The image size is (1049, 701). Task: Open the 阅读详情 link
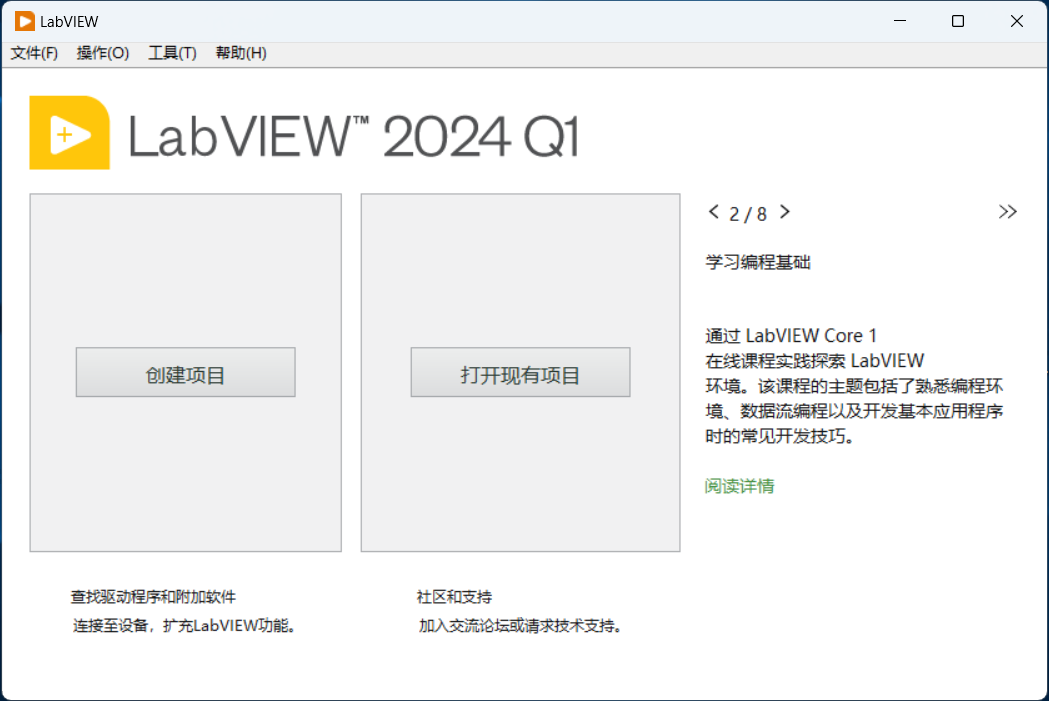click(x=739, y=486)
